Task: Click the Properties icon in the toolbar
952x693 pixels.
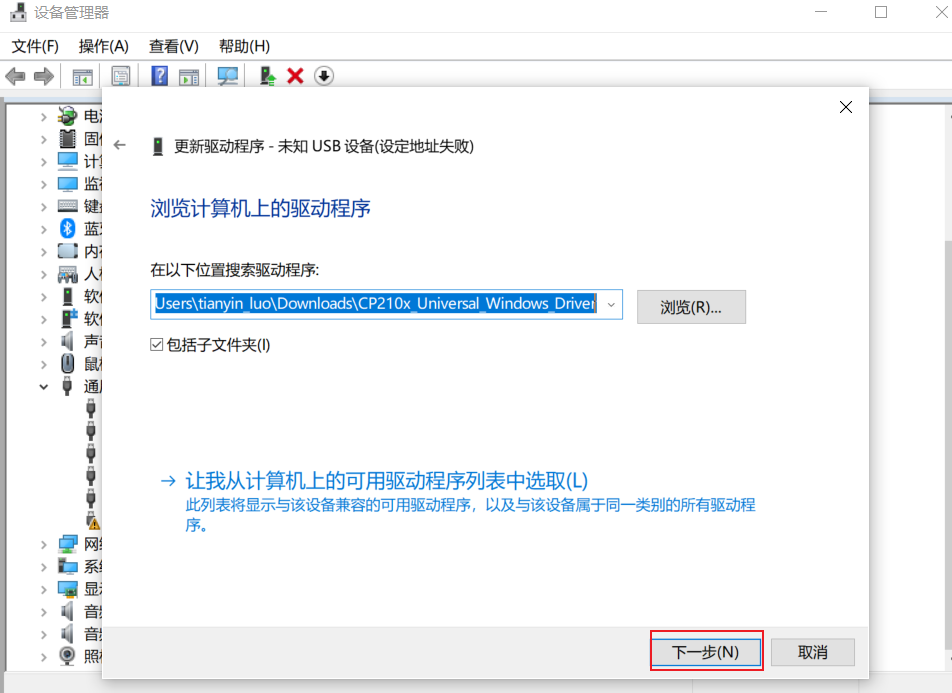Action: click(x=120, y=76)
